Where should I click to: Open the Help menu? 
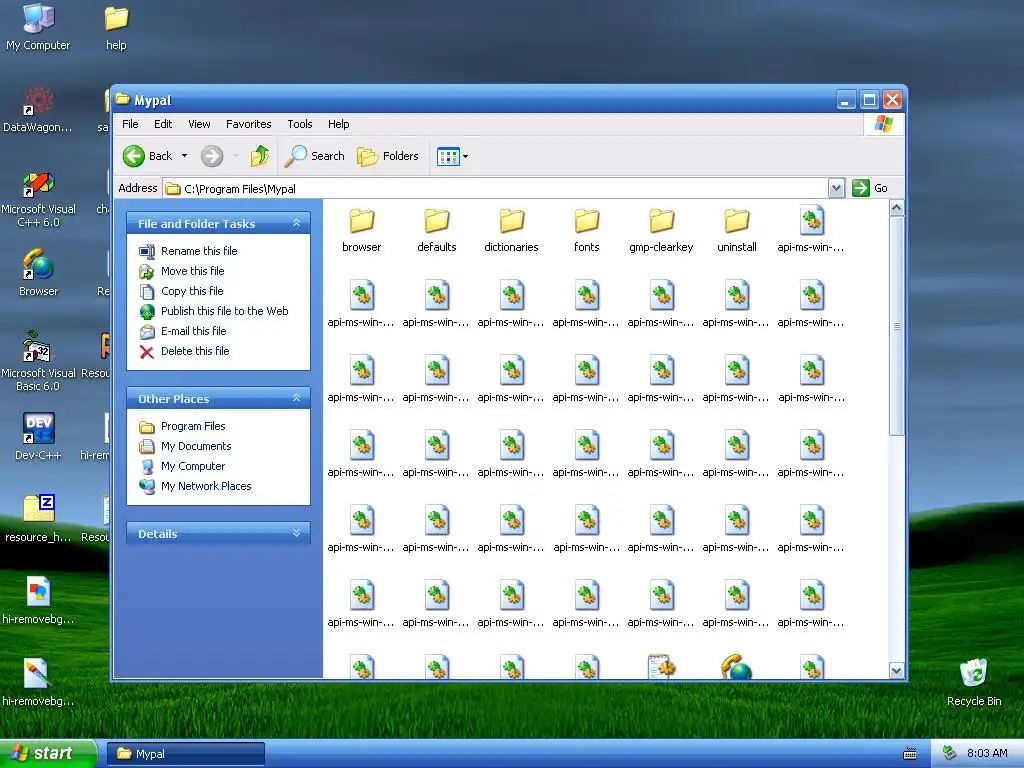[x=338, y=124]
